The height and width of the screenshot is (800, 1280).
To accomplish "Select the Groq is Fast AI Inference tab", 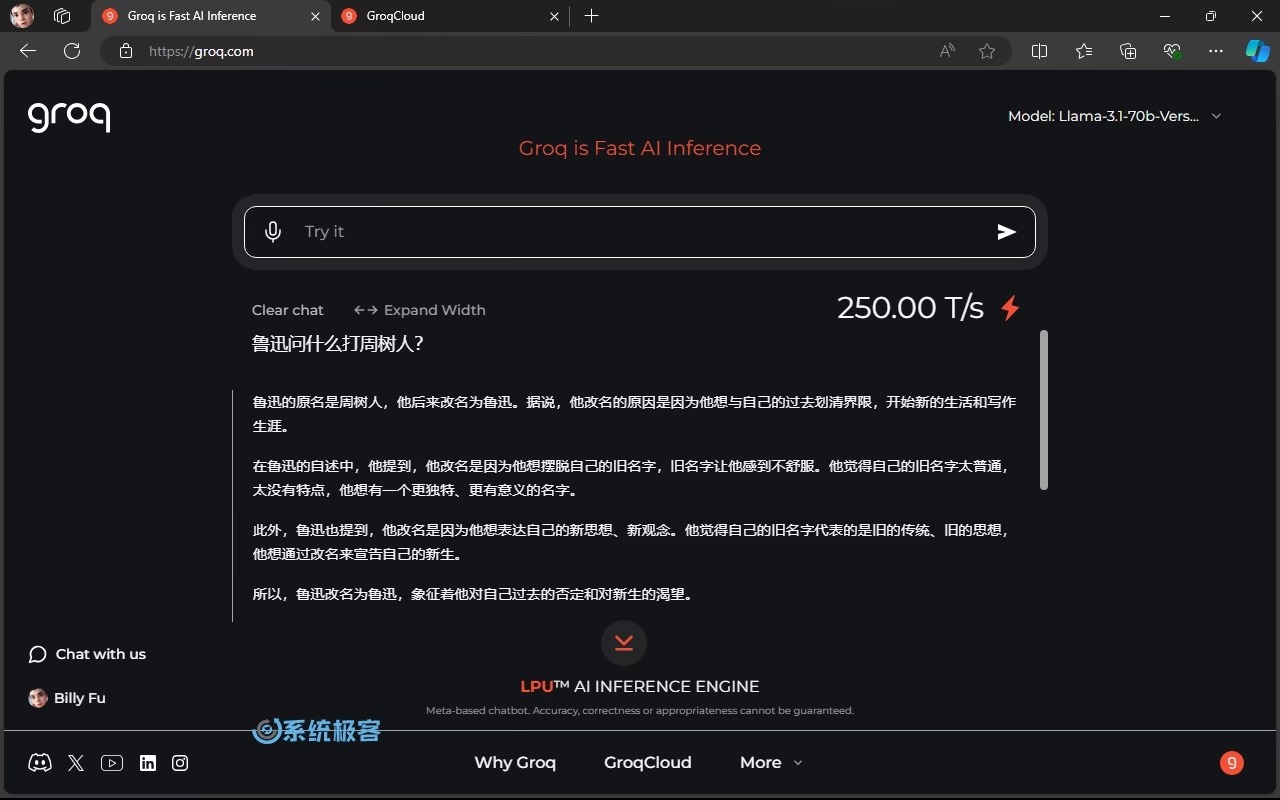I will [211, 16].
